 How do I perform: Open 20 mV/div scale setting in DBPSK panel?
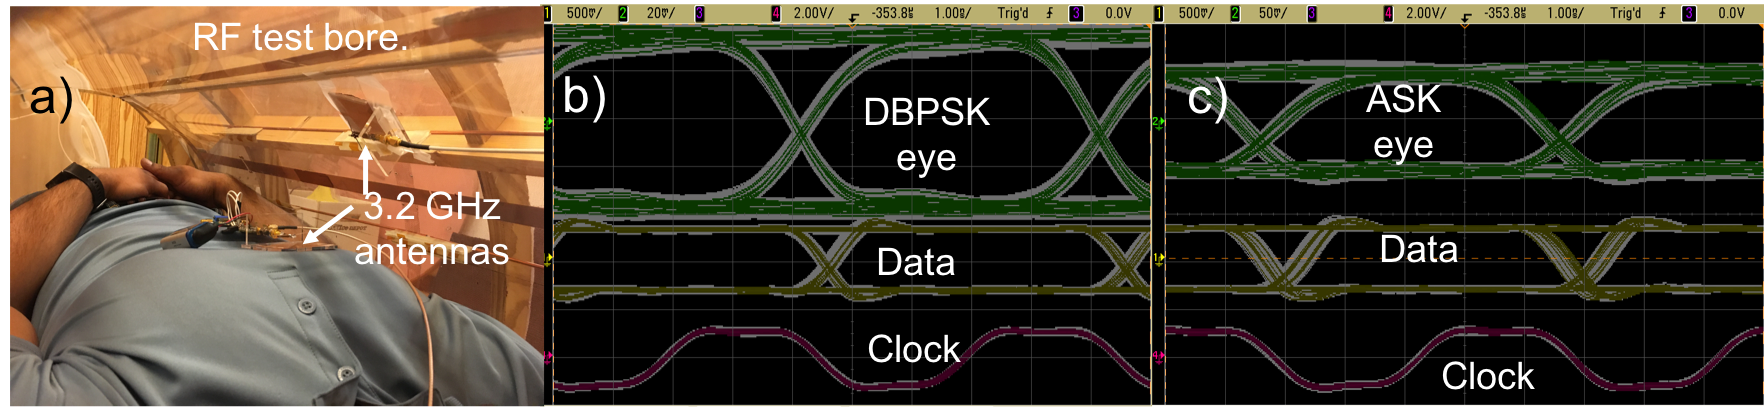(x=660, y=13)
